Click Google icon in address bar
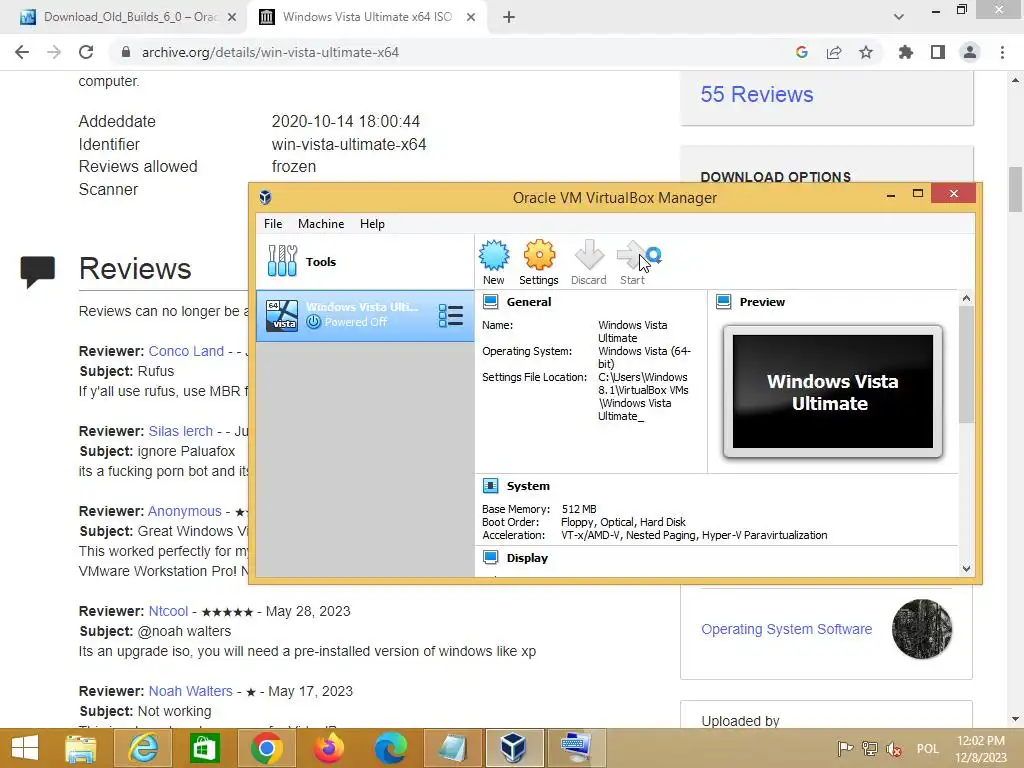 (802, 52)
